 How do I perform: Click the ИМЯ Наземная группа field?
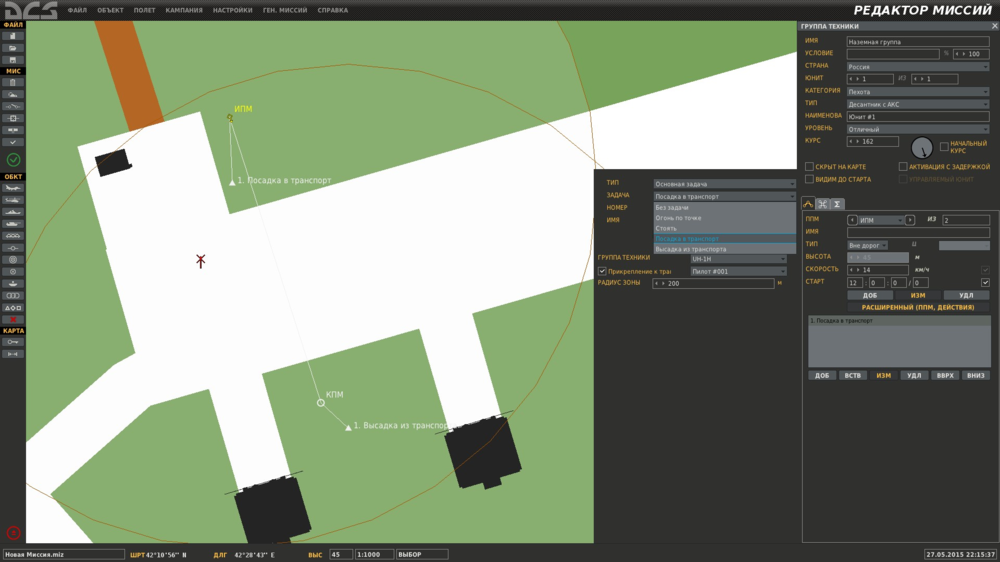pyautogui.click(x=918, y=41)
